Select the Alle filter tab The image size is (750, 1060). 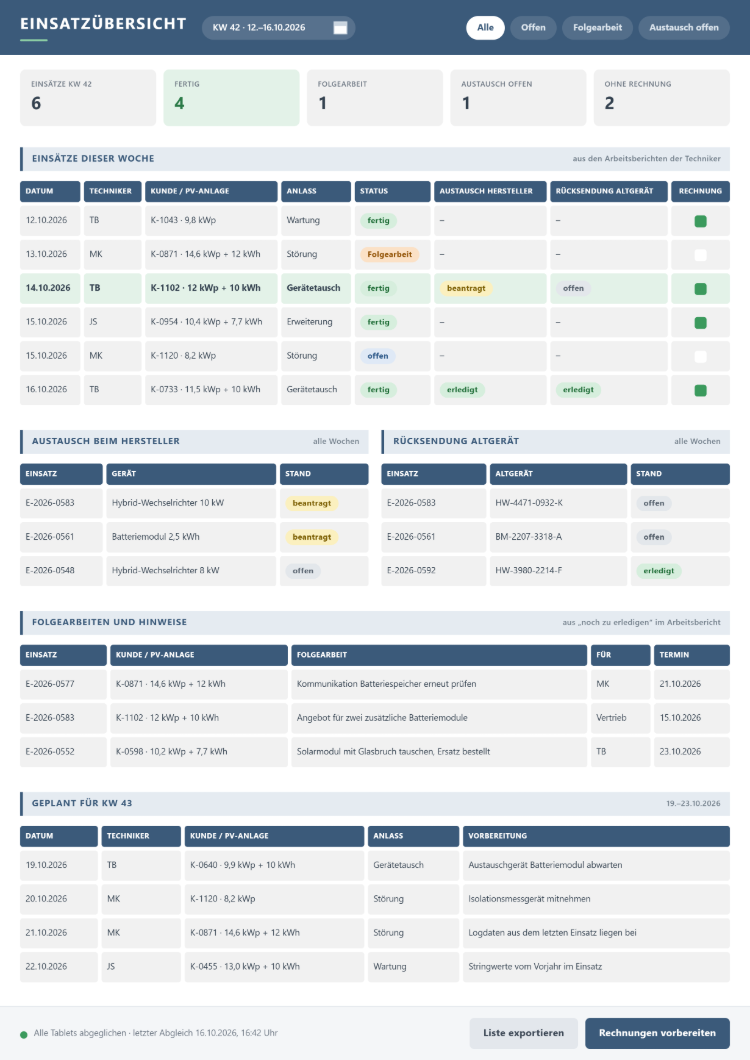click(485, 28)
